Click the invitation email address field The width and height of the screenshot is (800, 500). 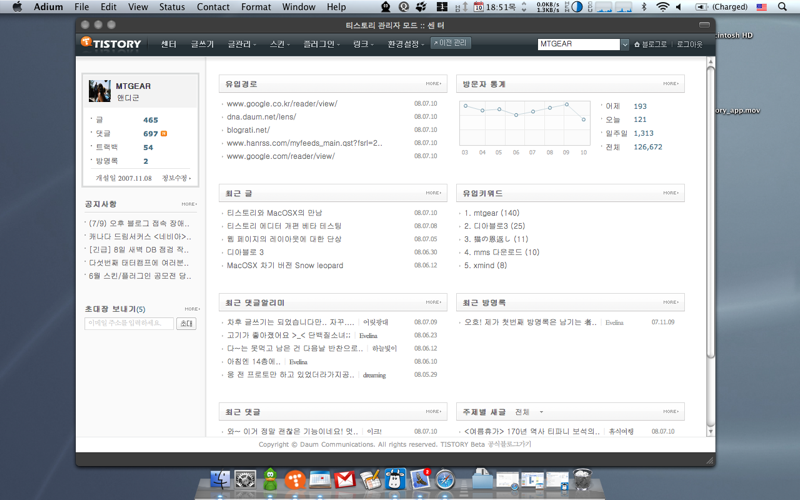(129, 323)
